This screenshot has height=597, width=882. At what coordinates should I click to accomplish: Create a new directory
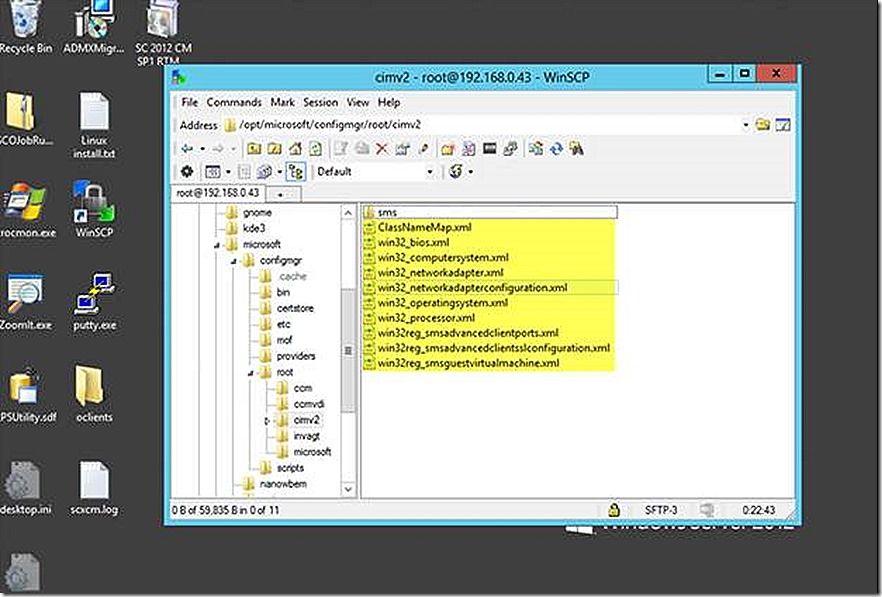447,149
